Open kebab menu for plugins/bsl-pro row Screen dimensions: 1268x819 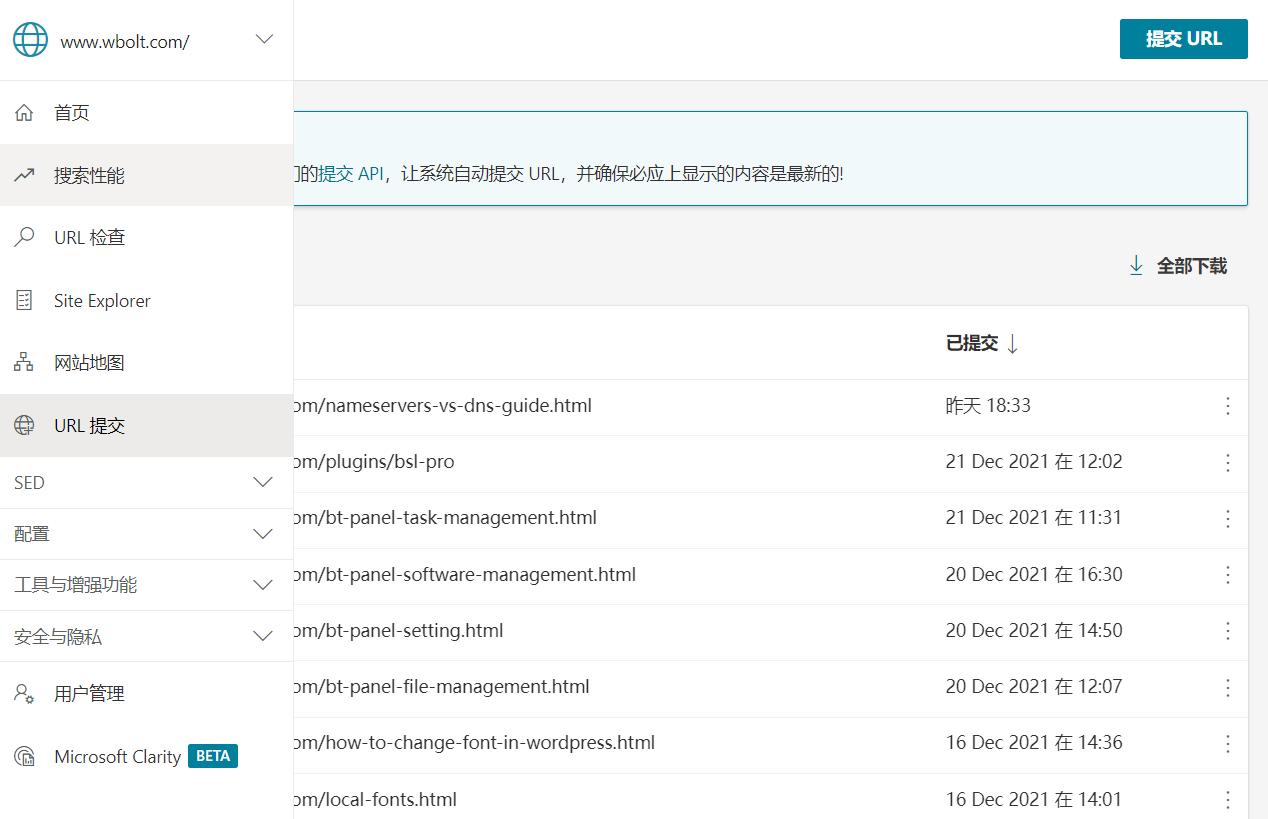1227,462
